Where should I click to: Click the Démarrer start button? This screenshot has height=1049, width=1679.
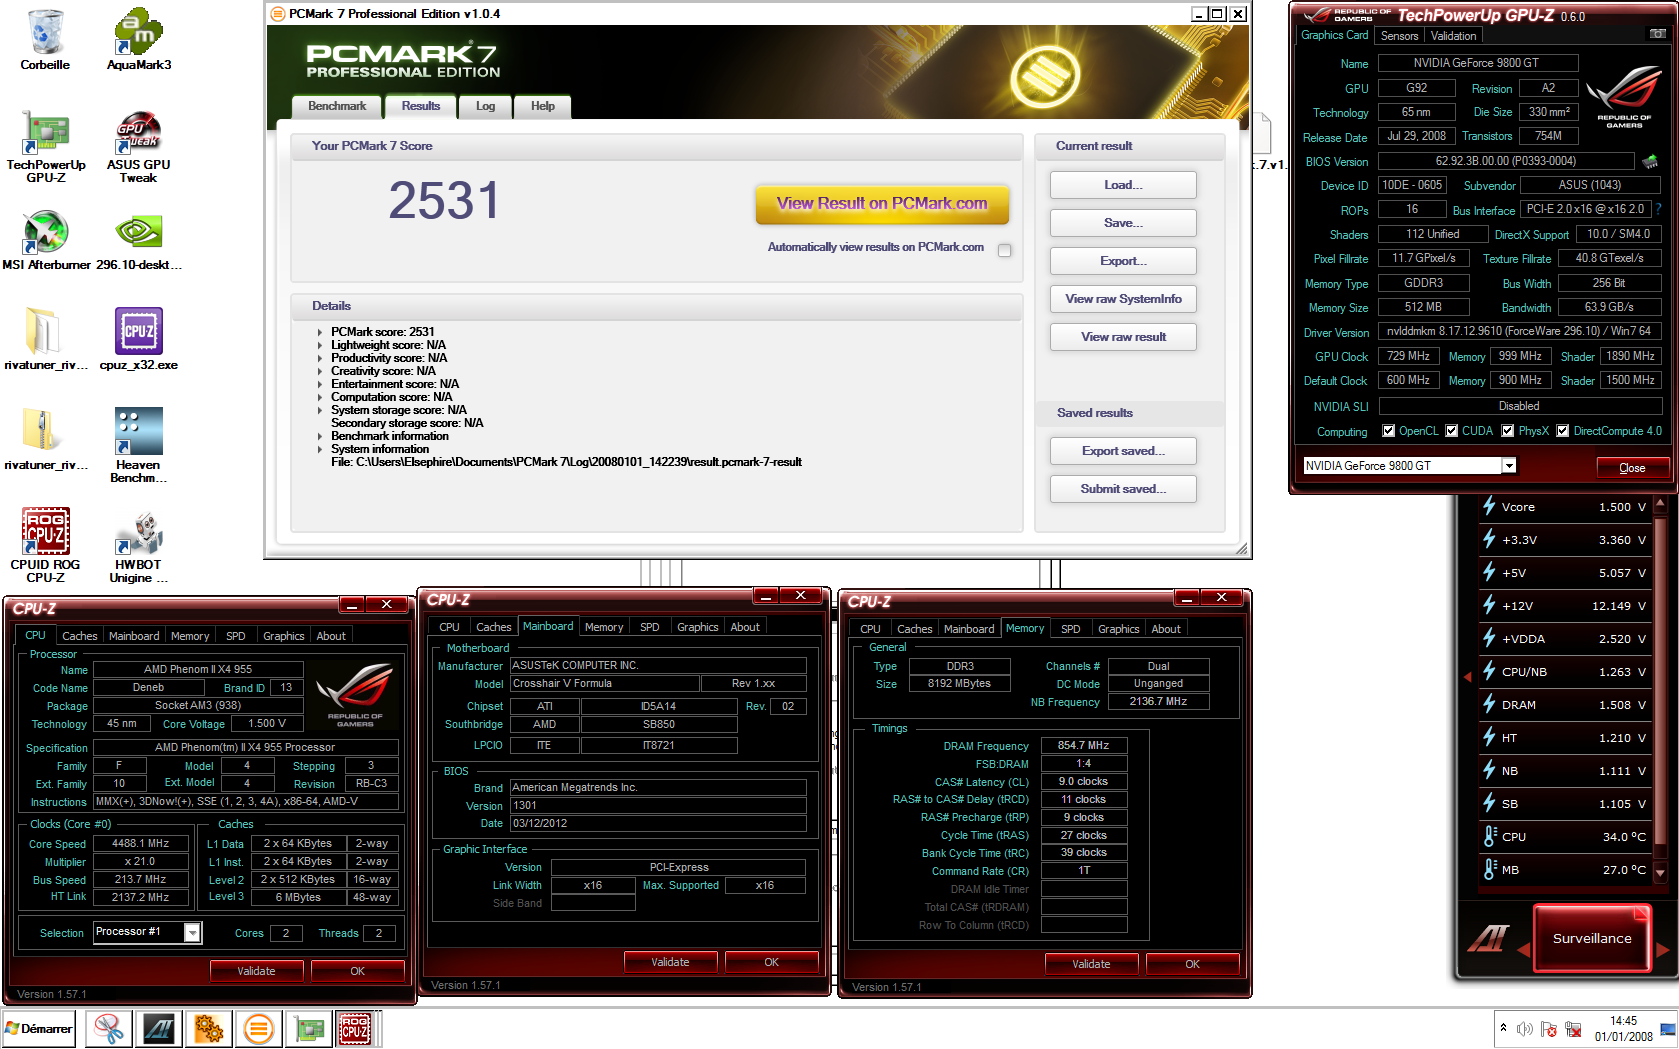point(39,1028)
